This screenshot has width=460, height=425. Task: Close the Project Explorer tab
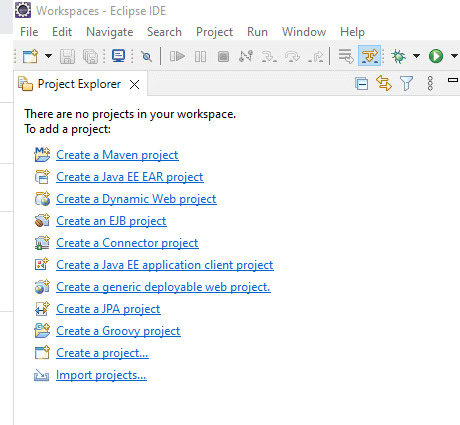pos(135,85)
